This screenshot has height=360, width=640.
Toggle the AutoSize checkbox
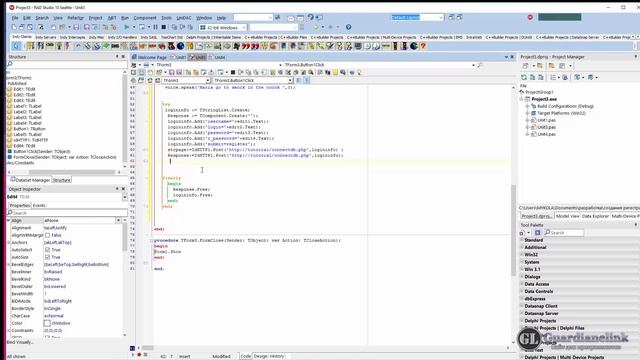(x=47, y=257)
